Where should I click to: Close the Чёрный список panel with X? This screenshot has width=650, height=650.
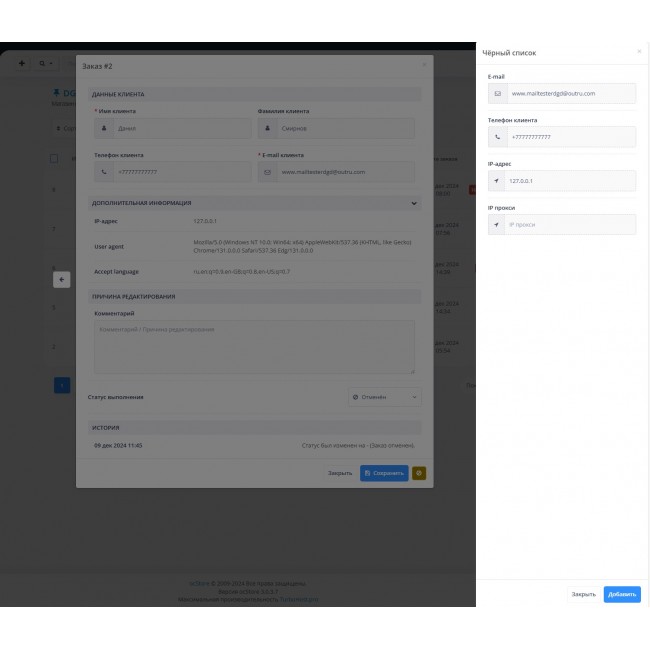(x=639, y=51)
